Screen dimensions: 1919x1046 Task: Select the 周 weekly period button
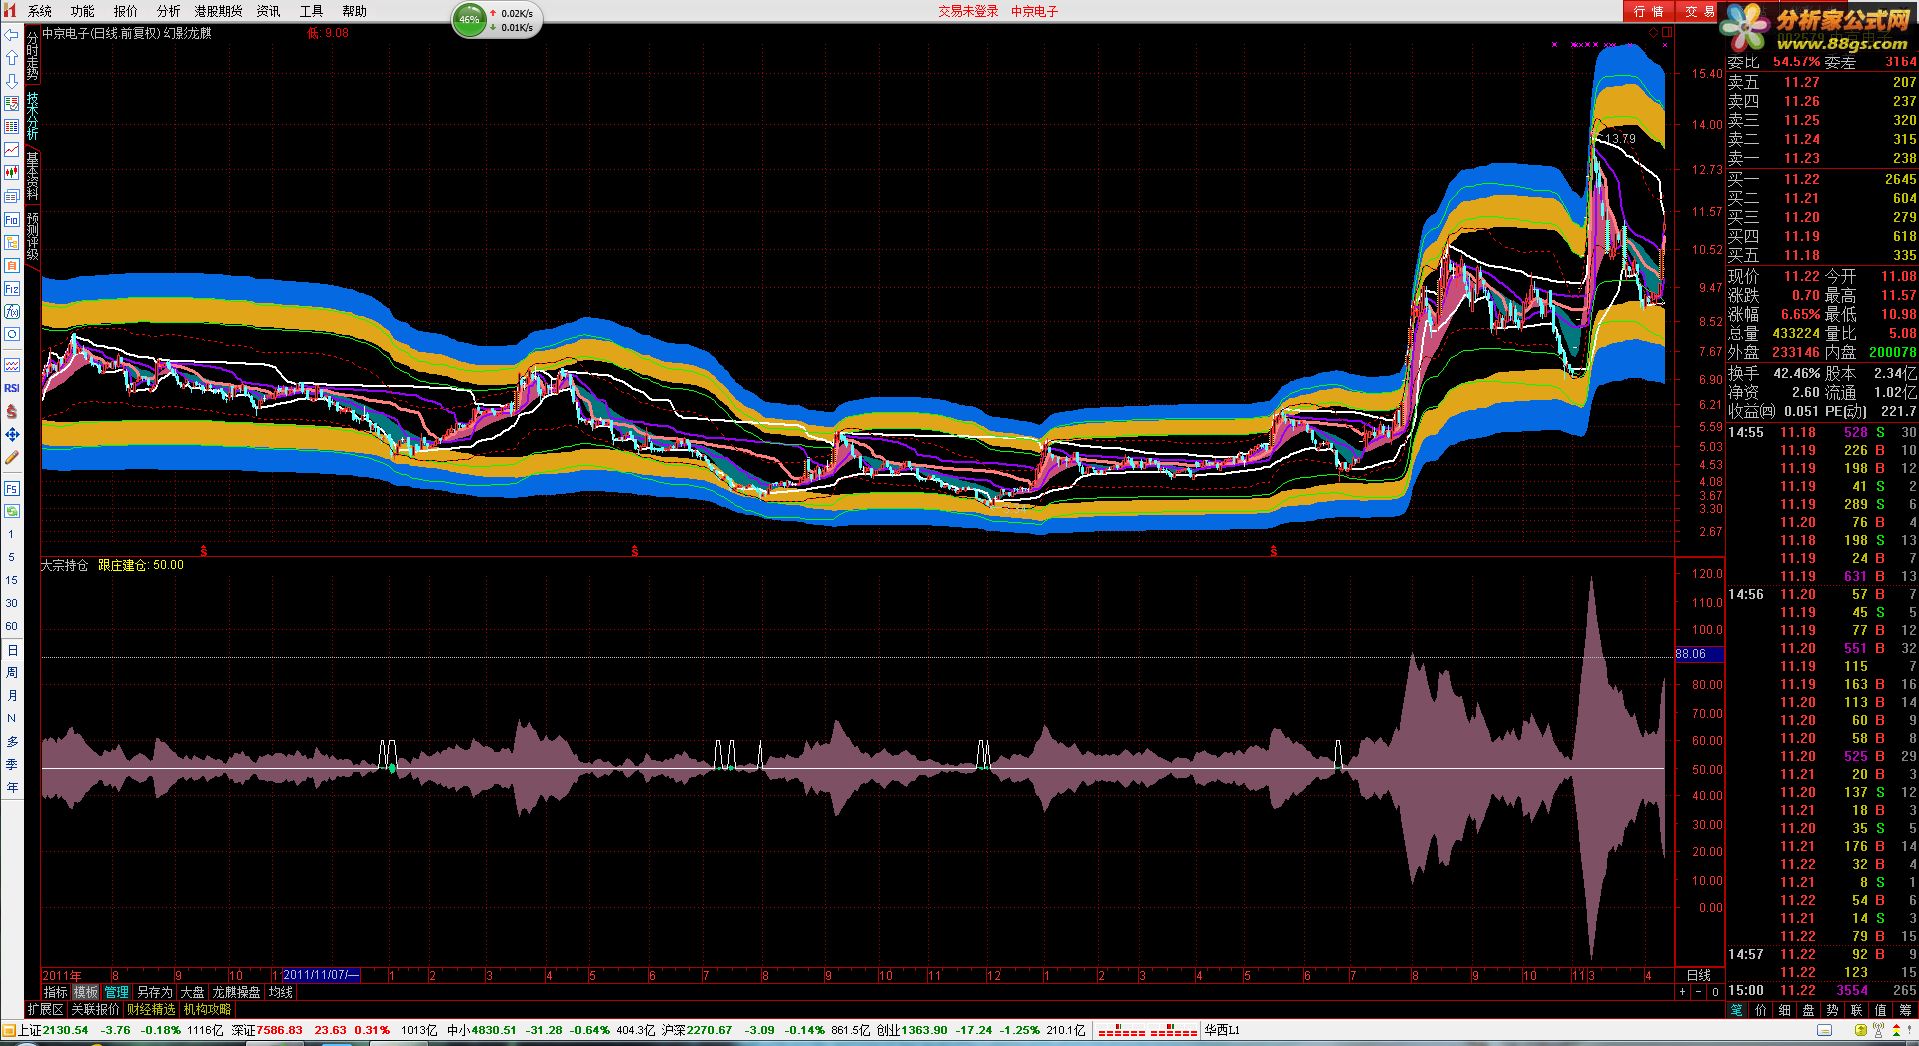(x=12, y=673)
